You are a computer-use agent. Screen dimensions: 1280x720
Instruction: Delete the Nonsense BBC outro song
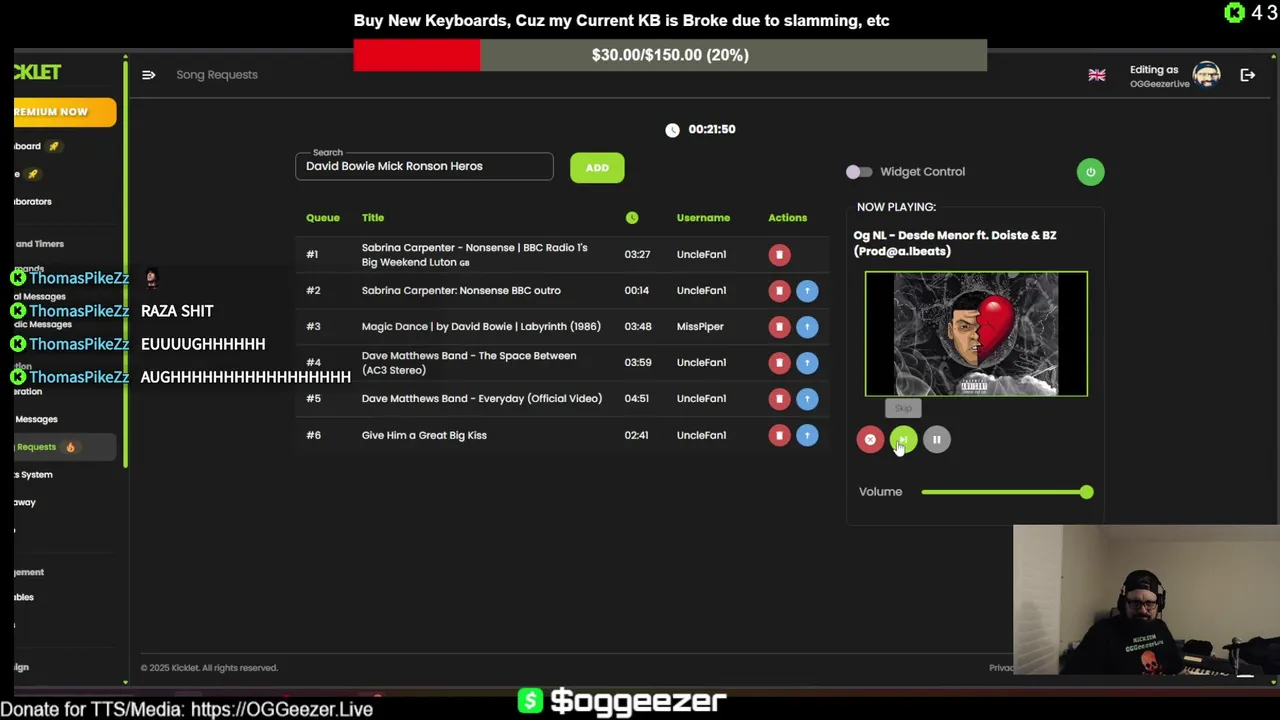tap(779, 291)
